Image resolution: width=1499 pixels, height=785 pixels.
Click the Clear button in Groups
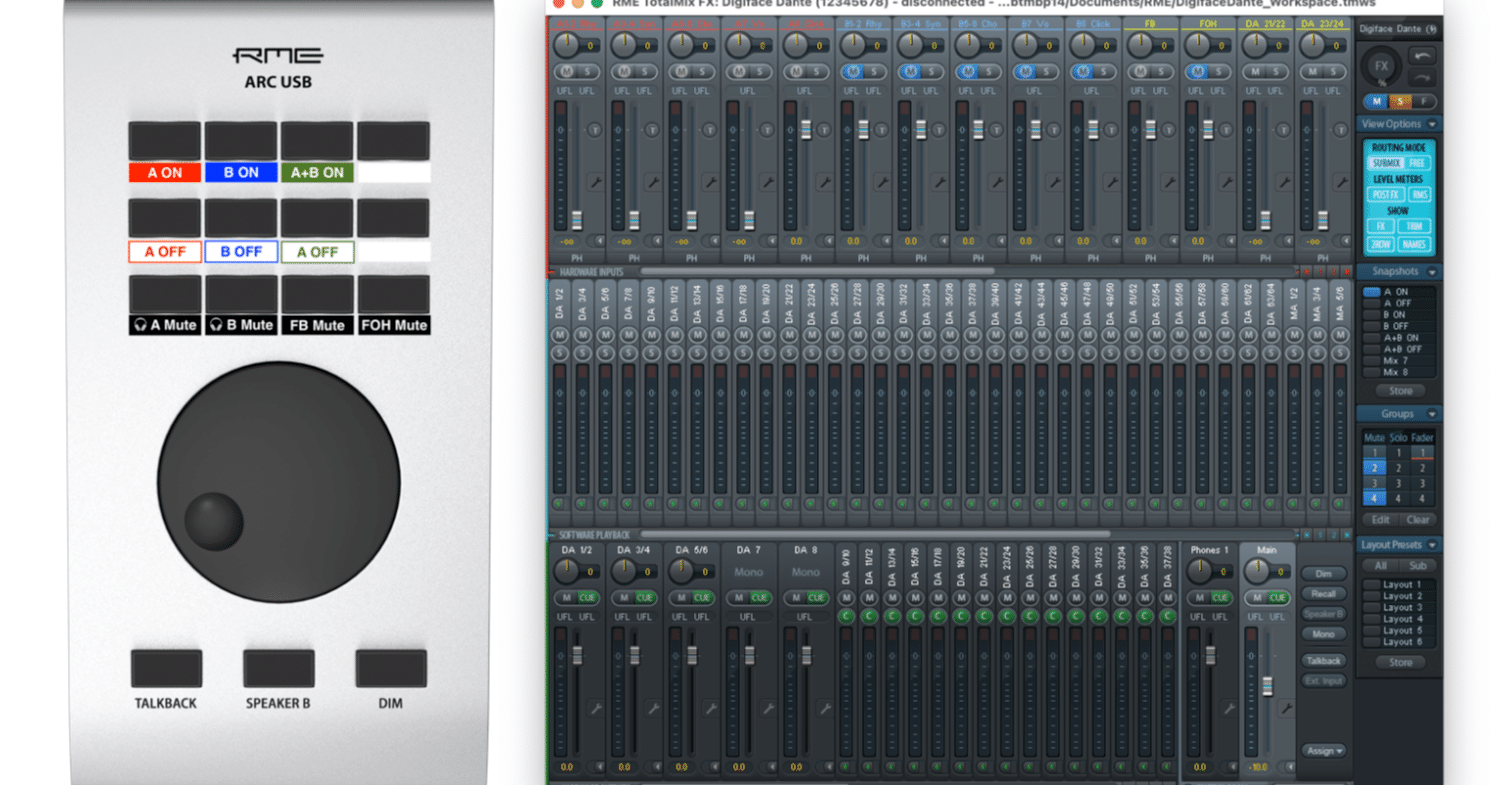[x=1418, y=520]
